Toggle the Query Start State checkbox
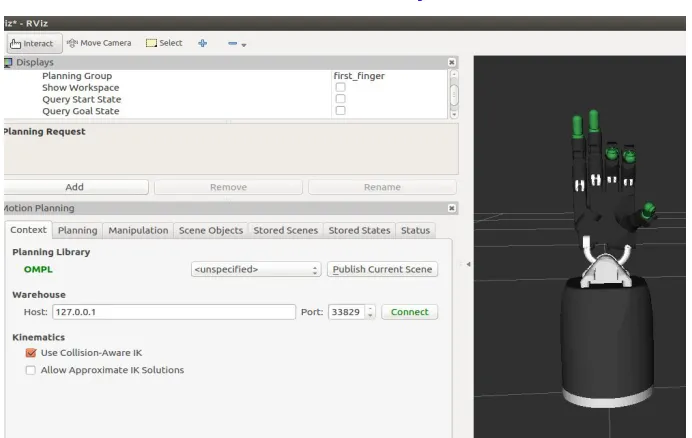This screenshot has height=438, width=692. tap(340, 98)
